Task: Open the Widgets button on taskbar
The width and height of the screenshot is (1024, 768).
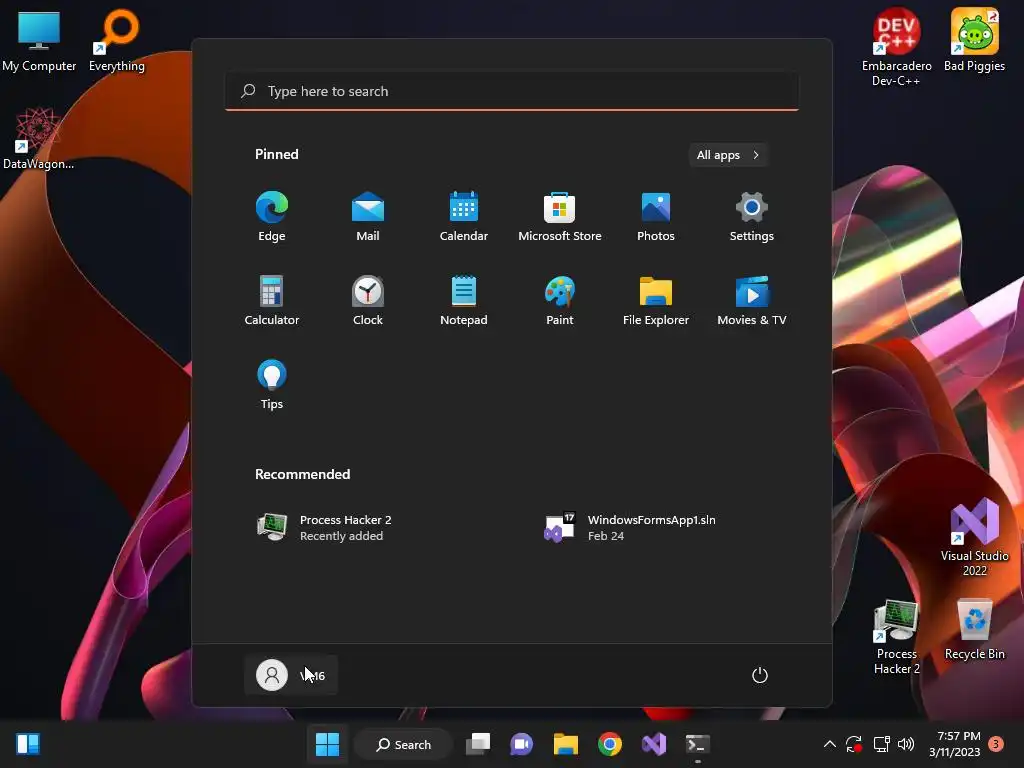Action: click(28, 744)
